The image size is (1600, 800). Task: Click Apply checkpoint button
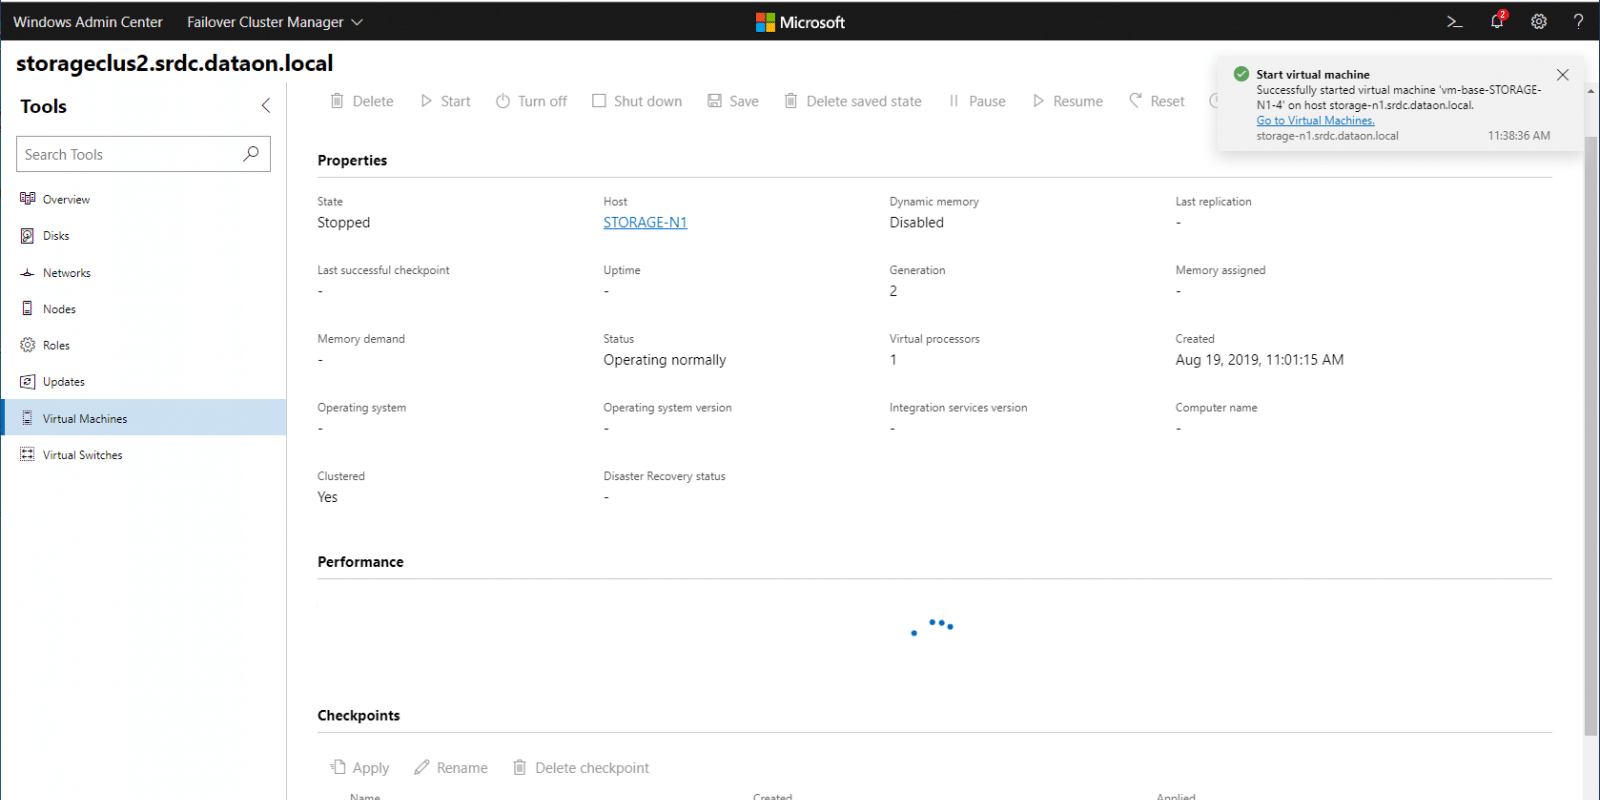(x=359, y=768)
